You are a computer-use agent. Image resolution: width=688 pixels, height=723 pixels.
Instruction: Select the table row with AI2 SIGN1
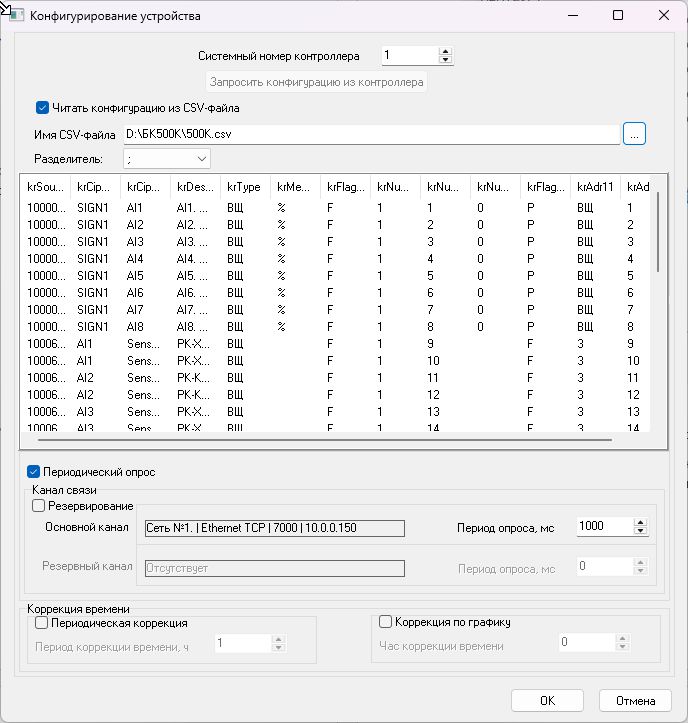pos(335,225)
